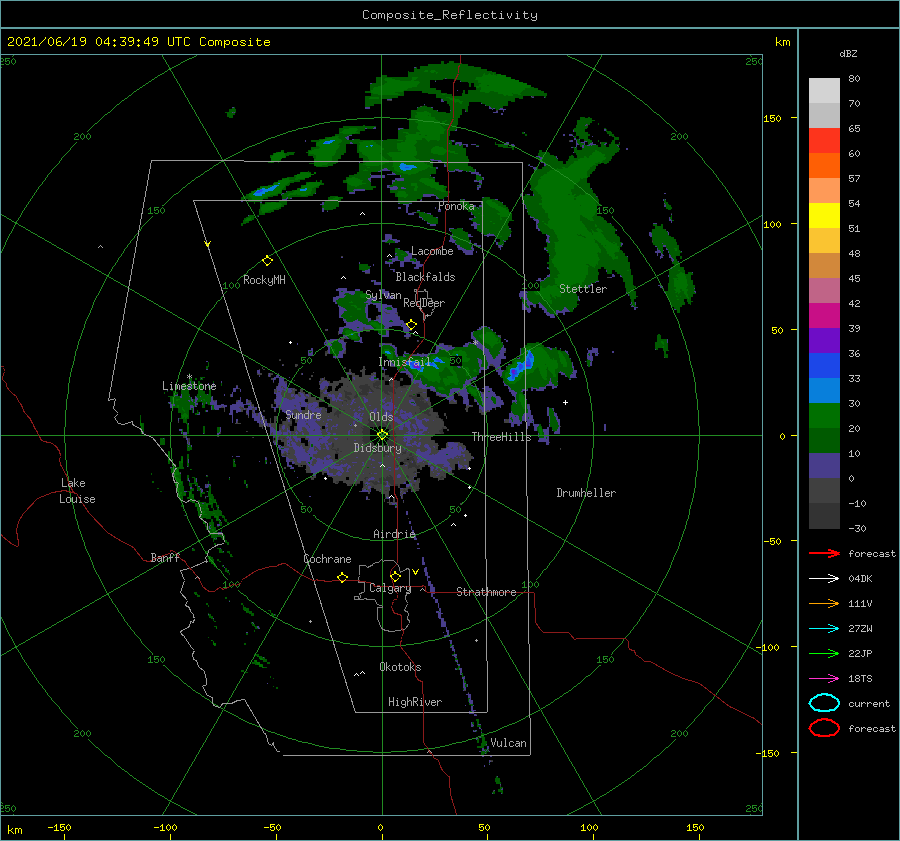Click the cyan current ellipse icon
The height and width of the screenshot is (841, 900).
coord(824,703)
